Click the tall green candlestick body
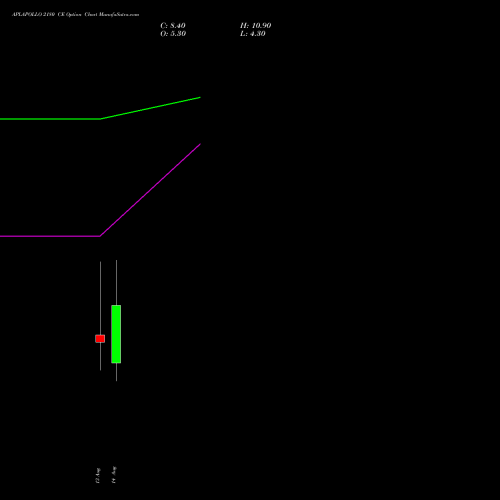 (x=116, y=334)
